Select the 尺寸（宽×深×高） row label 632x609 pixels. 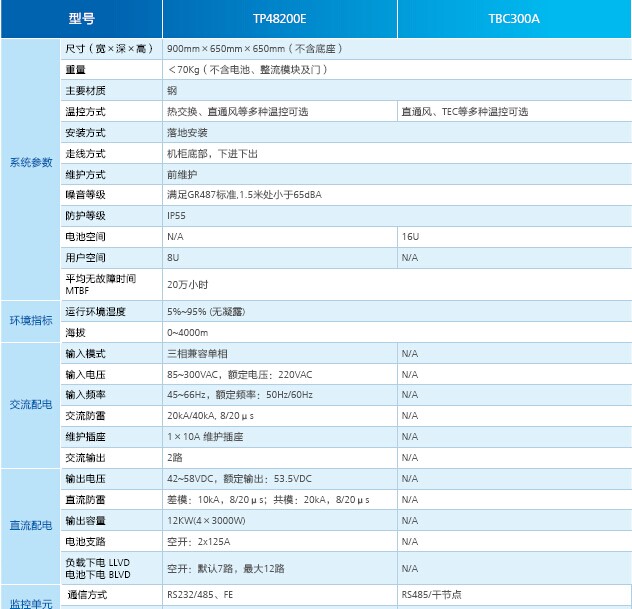coord(110,49)
